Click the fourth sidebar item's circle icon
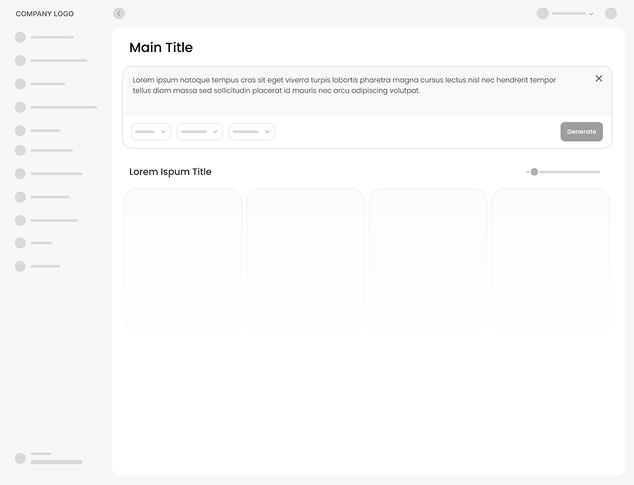634x485 pixels. [20, 107]
